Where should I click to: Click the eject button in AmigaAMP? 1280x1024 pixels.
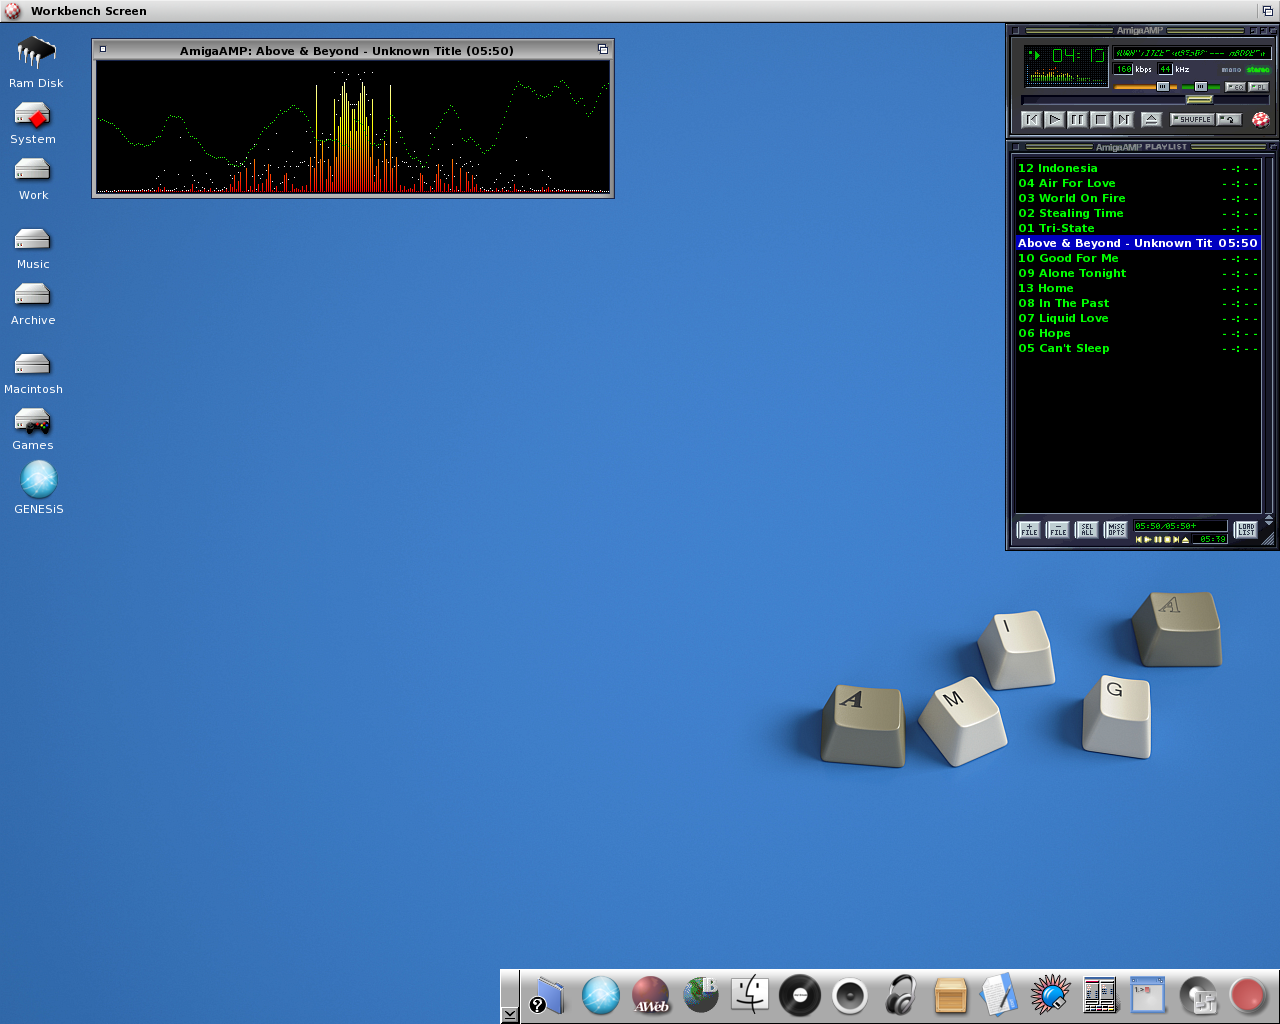1151,120
